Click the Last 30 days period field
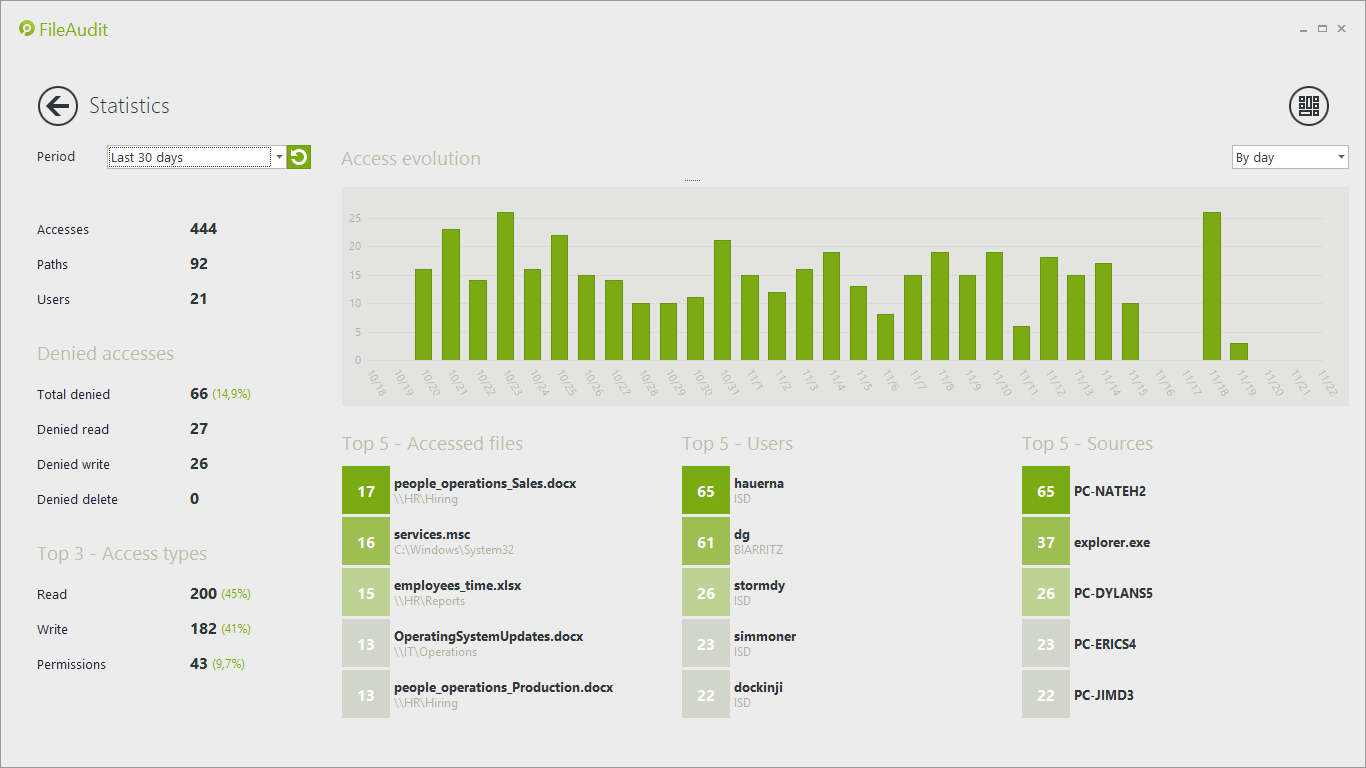 point(189,157)
